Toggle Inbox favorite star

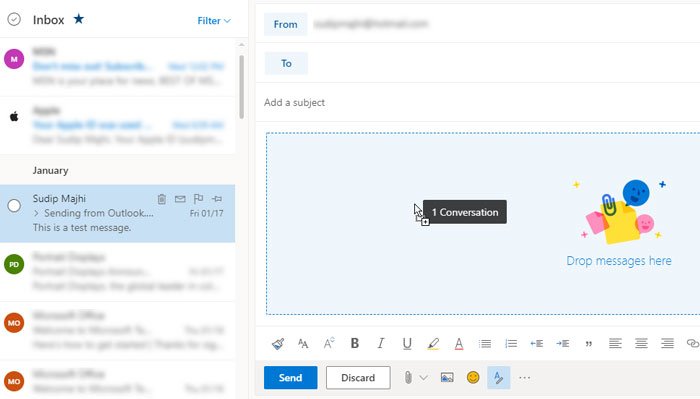click(79, 19)
